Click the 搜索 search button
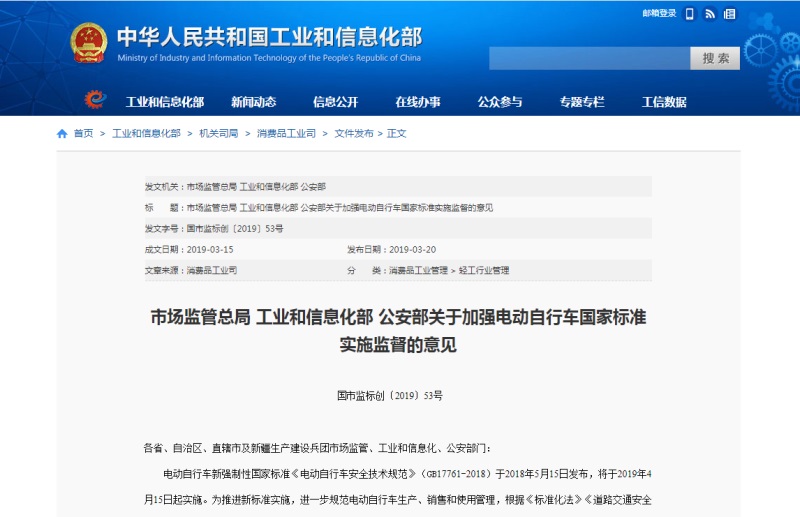Viewport: 800px width, 517px height. [715, 59]
